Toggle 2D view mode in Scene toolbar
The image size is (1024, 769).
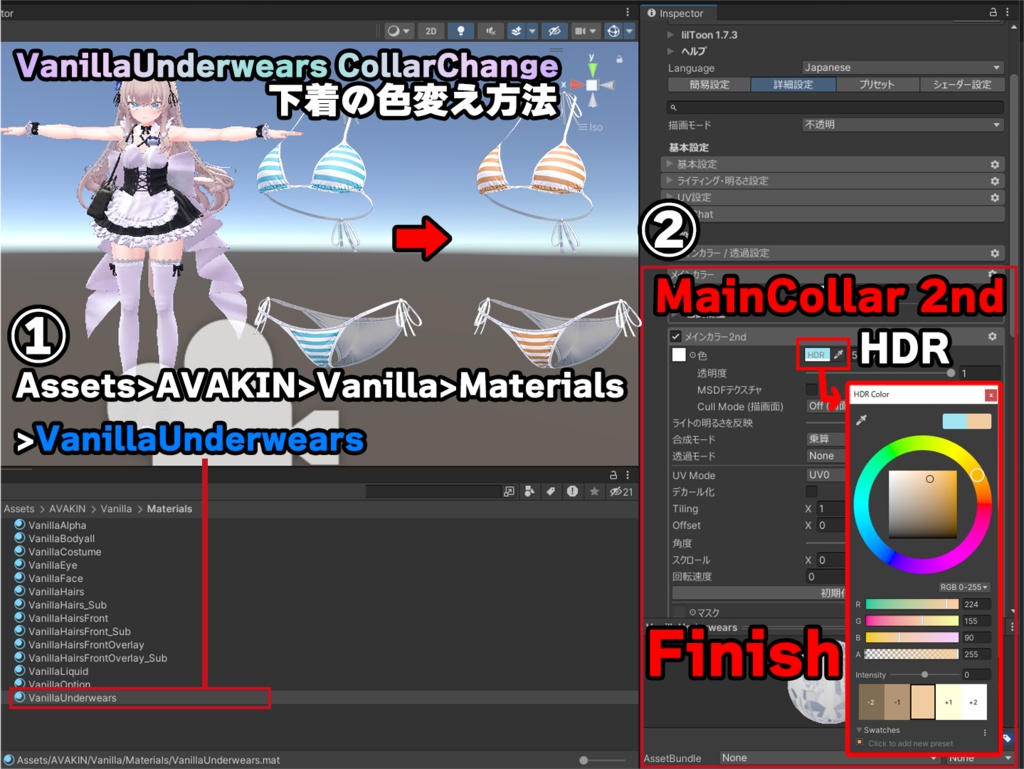tap(430, 30)
